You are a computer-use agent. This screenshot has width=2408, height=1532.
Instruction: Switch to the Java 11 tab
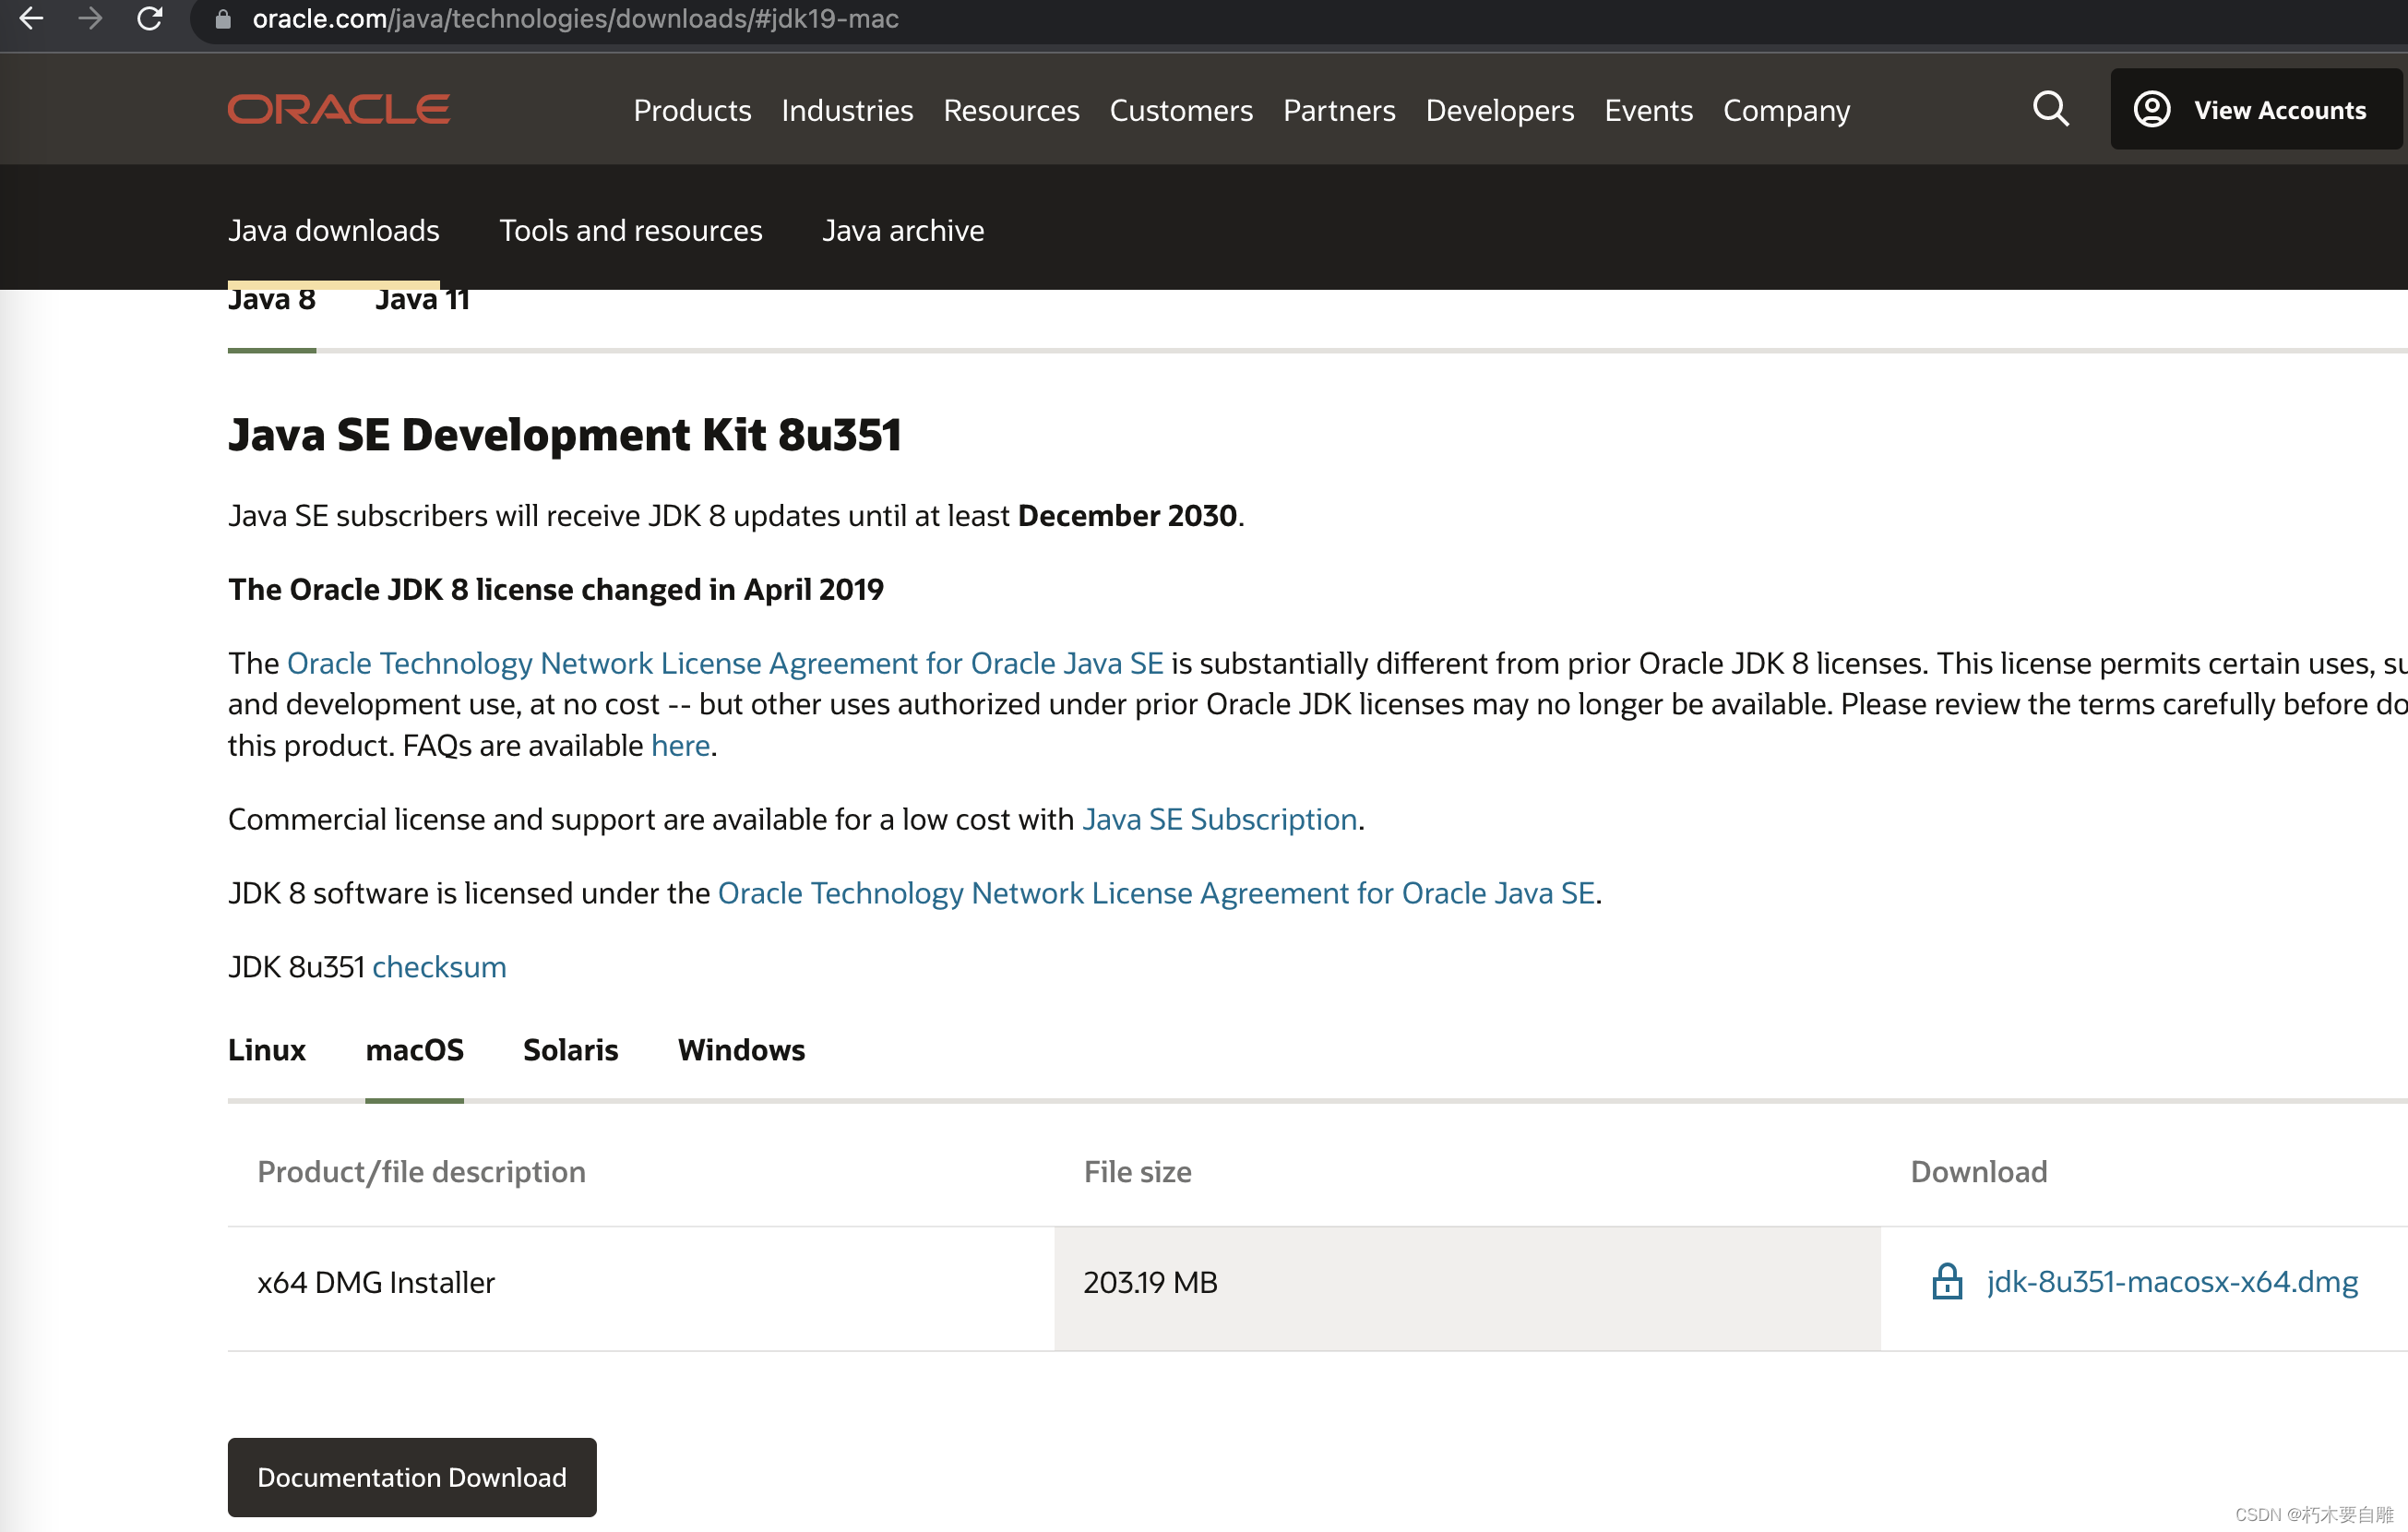[422, 301]
